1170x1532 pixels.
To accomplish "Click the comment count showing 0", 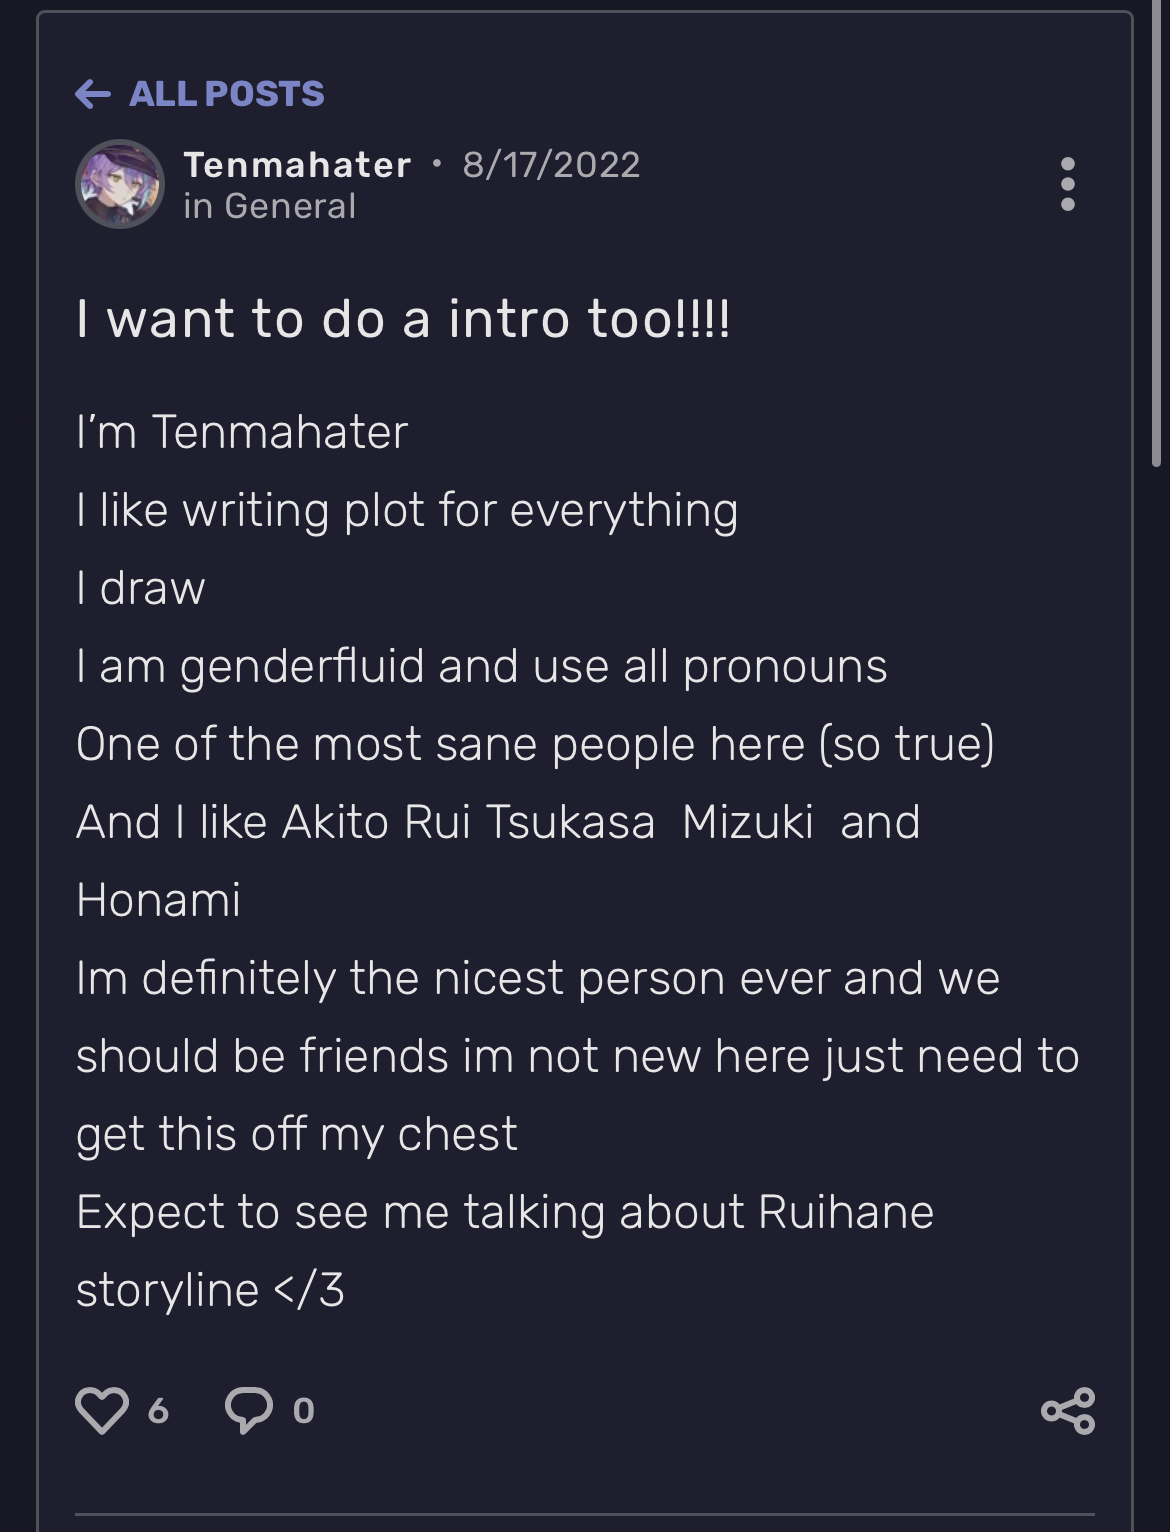I will 303,1411.
